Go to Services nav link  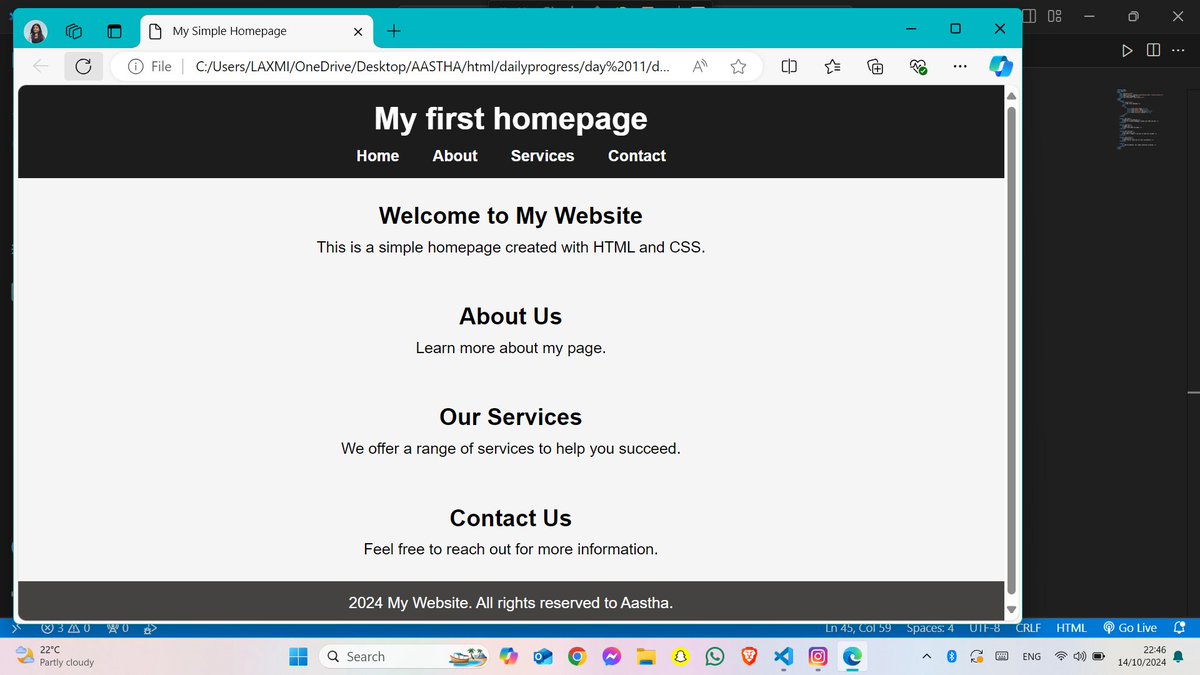click(543, 156)
